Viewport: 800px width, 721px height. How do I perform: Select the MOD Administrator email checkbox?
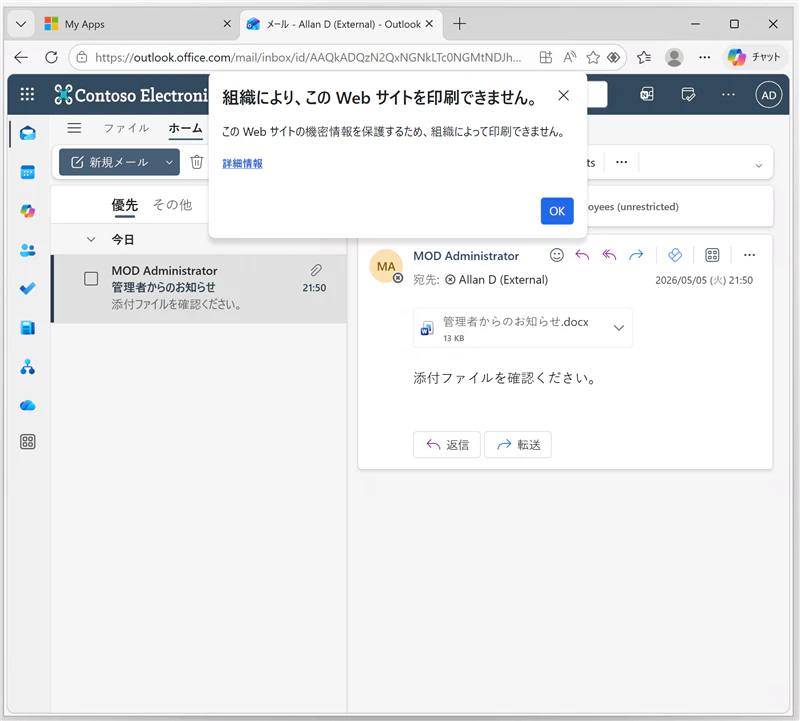click(x=91, y=279)
